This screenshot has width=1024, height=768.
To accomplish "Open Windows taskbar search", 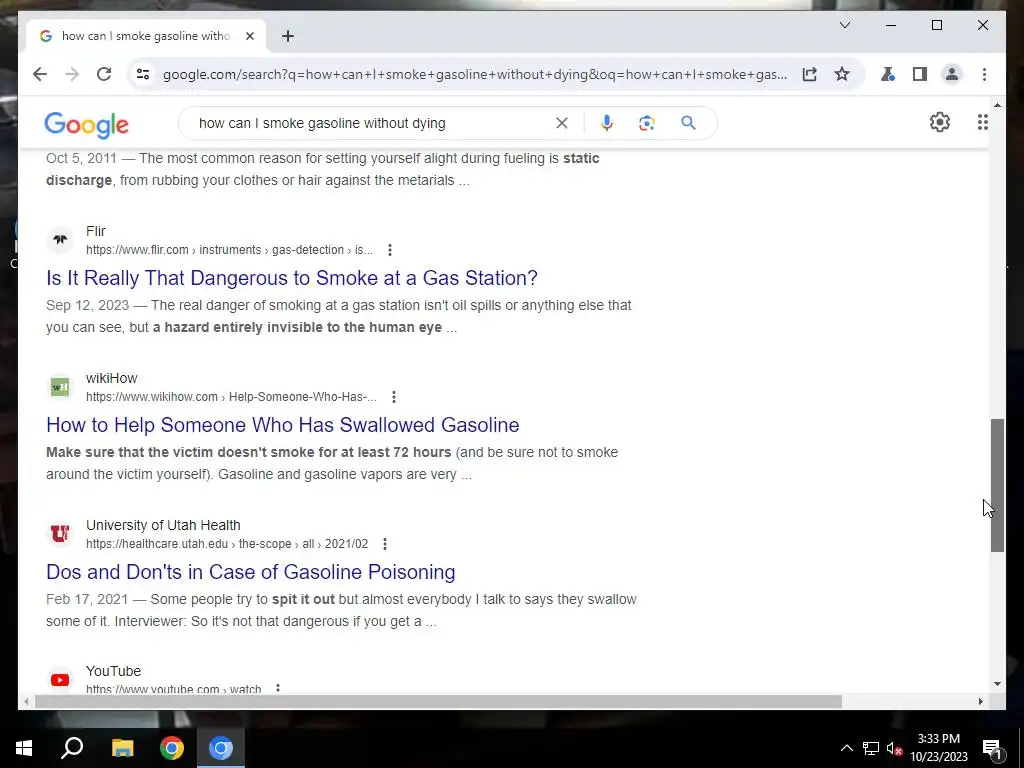I will coord(72,748).
